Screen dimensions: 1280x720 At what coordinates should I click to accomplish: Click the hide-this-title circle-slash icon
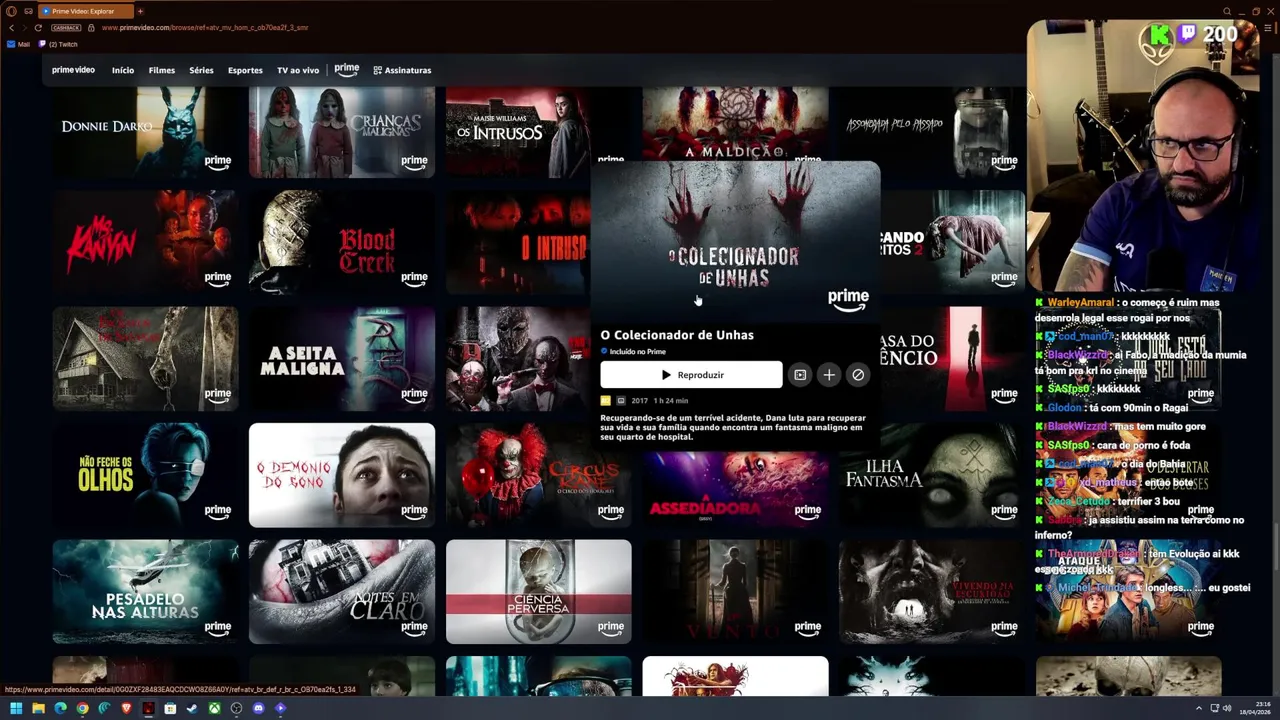(858, 375)
